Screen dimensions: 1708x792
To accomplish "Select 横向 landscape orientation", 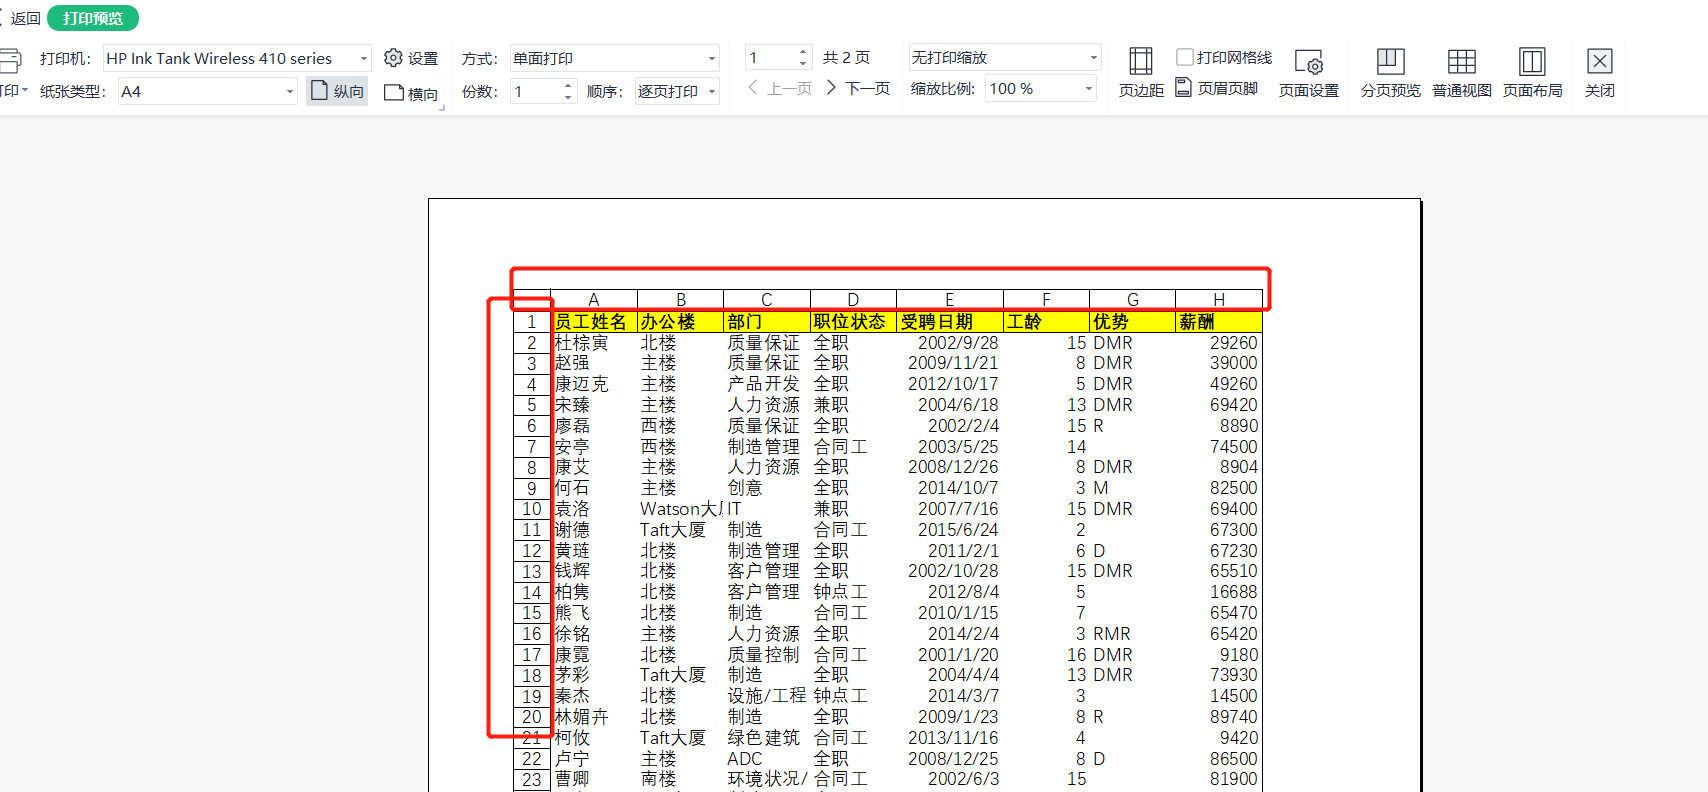I will pos(411,92).
